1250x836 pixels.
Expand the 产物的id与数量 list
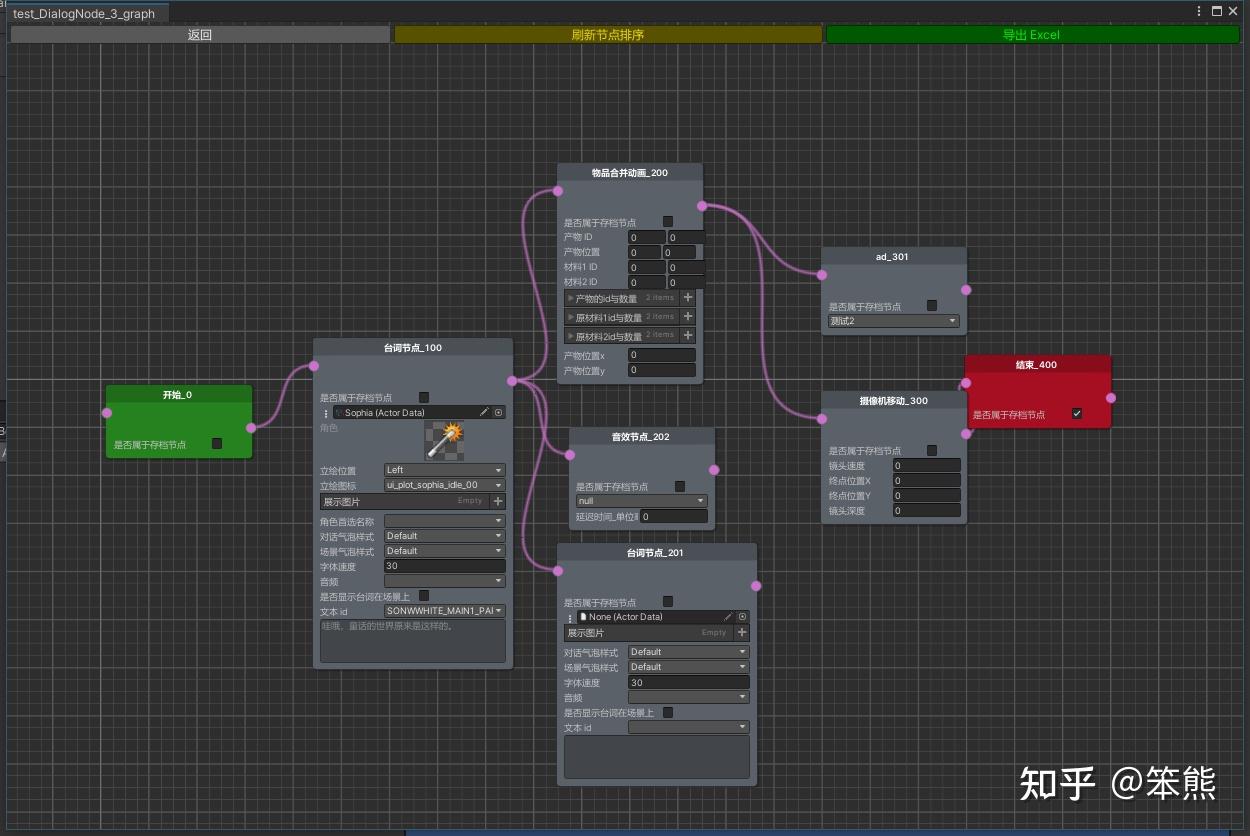pos(571,297)
